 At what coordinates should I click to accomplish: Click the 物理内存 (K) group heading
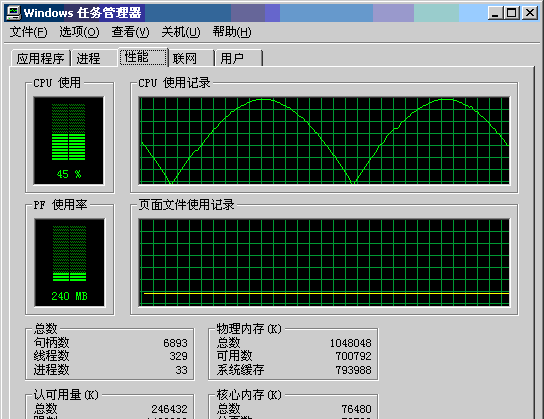[x=249, y=328]
